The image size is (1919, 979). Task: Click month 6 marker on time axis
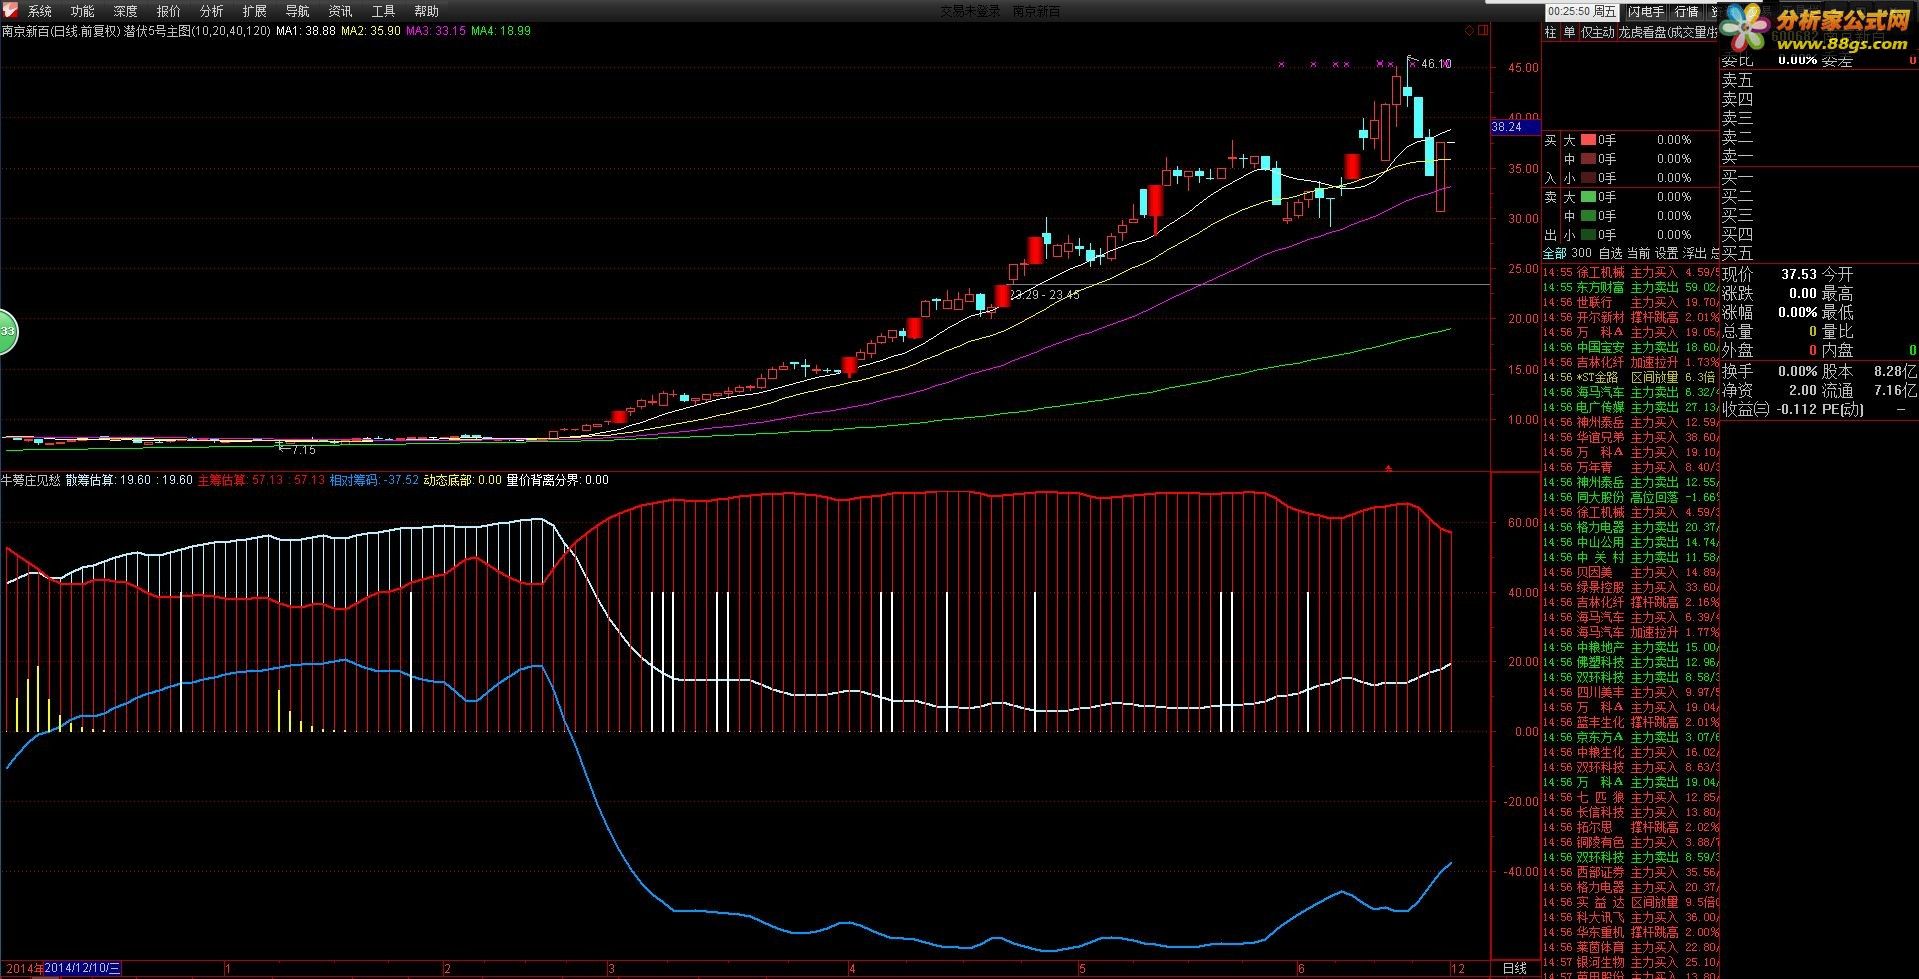click(1300, 968)
